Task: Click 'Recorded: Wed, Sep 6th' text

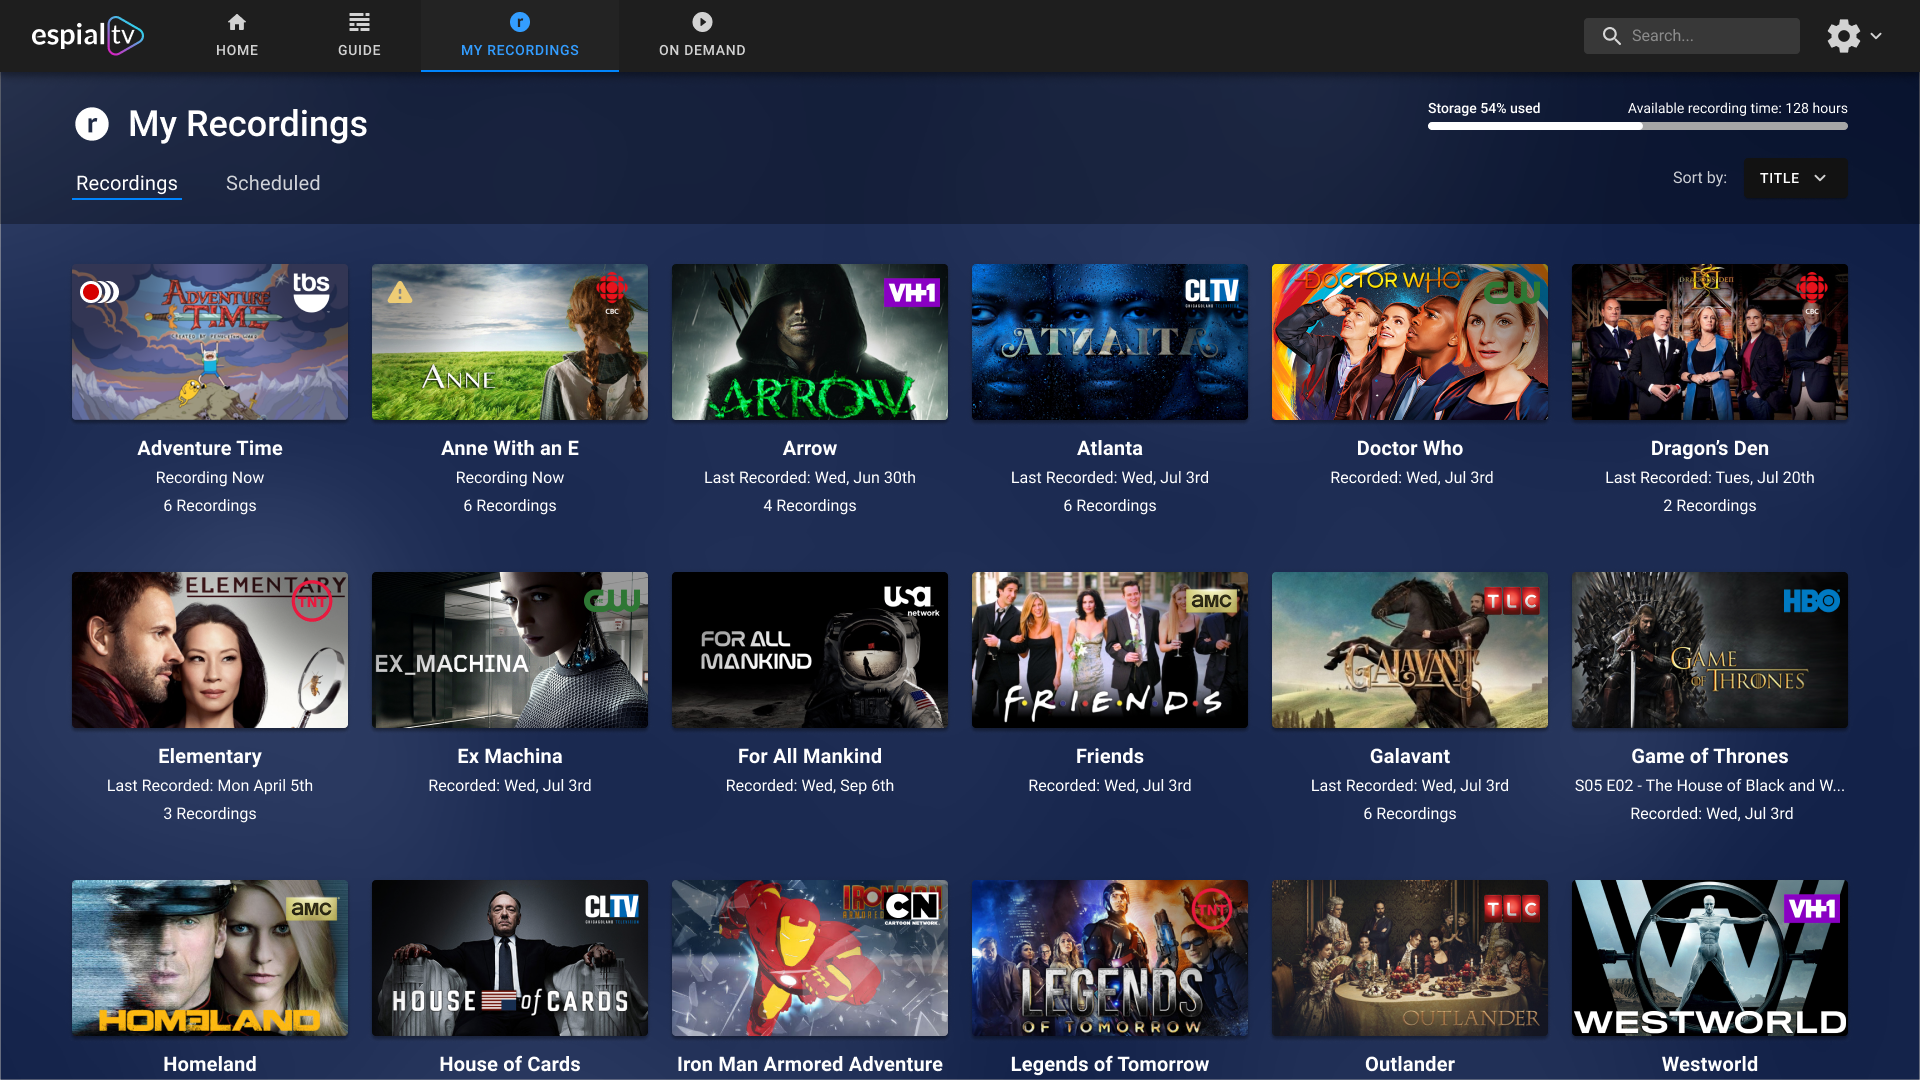Action: tap(810, 785)
